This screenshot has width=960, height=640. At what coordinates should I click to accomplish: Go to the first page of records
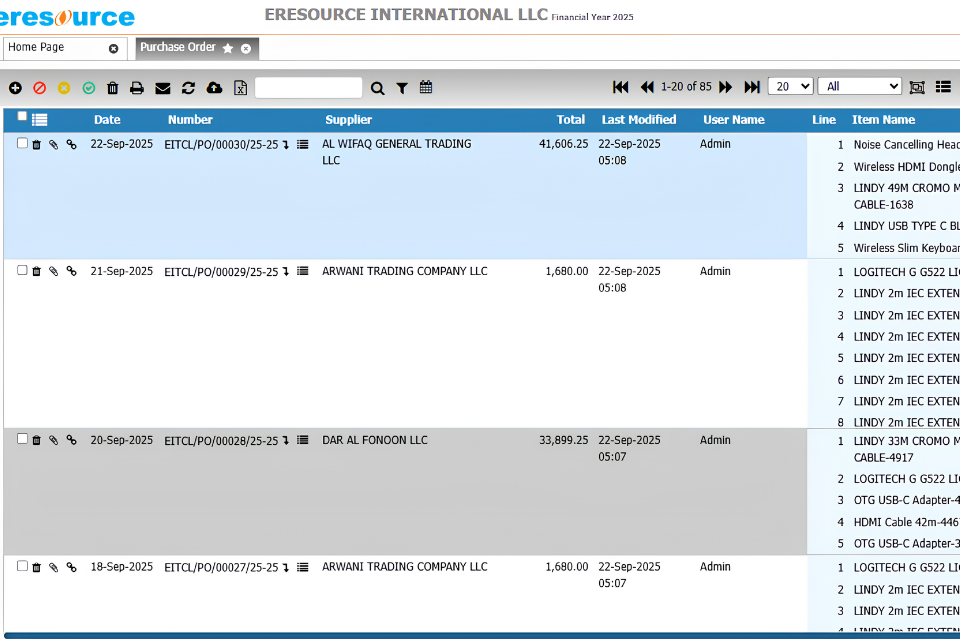[620, 87]
